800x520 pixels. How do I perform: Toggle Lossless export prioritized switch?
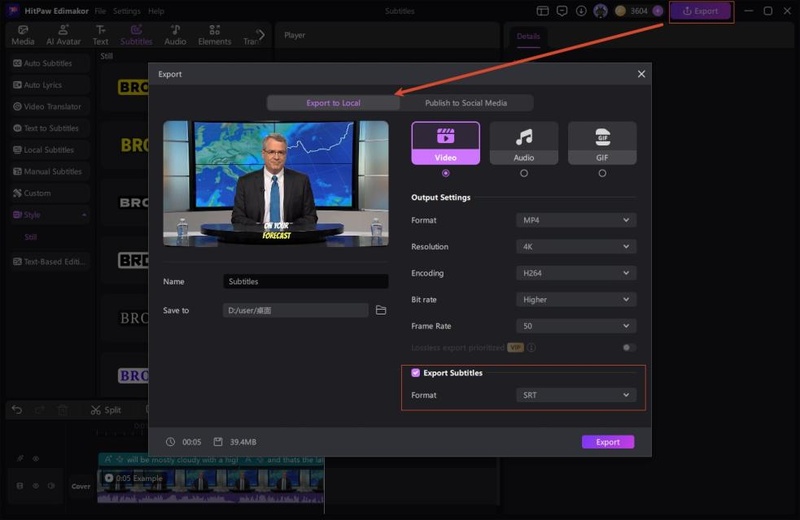(x=629, y=348)
